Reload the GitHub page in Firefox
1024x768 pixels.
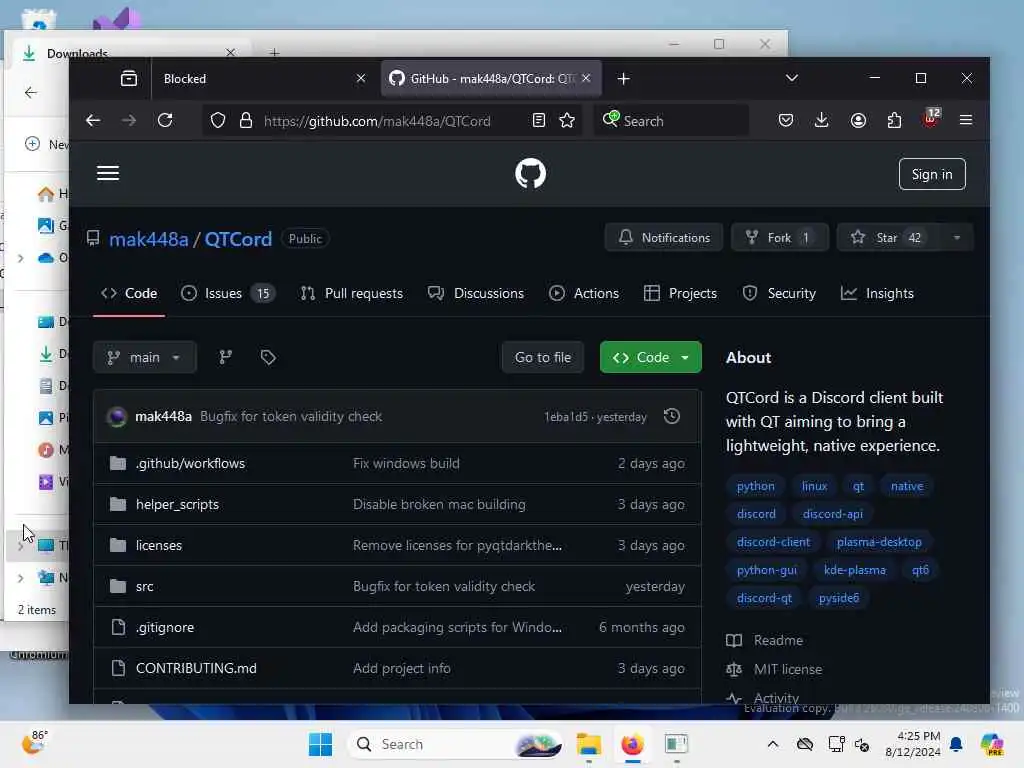tap(165, 120)
